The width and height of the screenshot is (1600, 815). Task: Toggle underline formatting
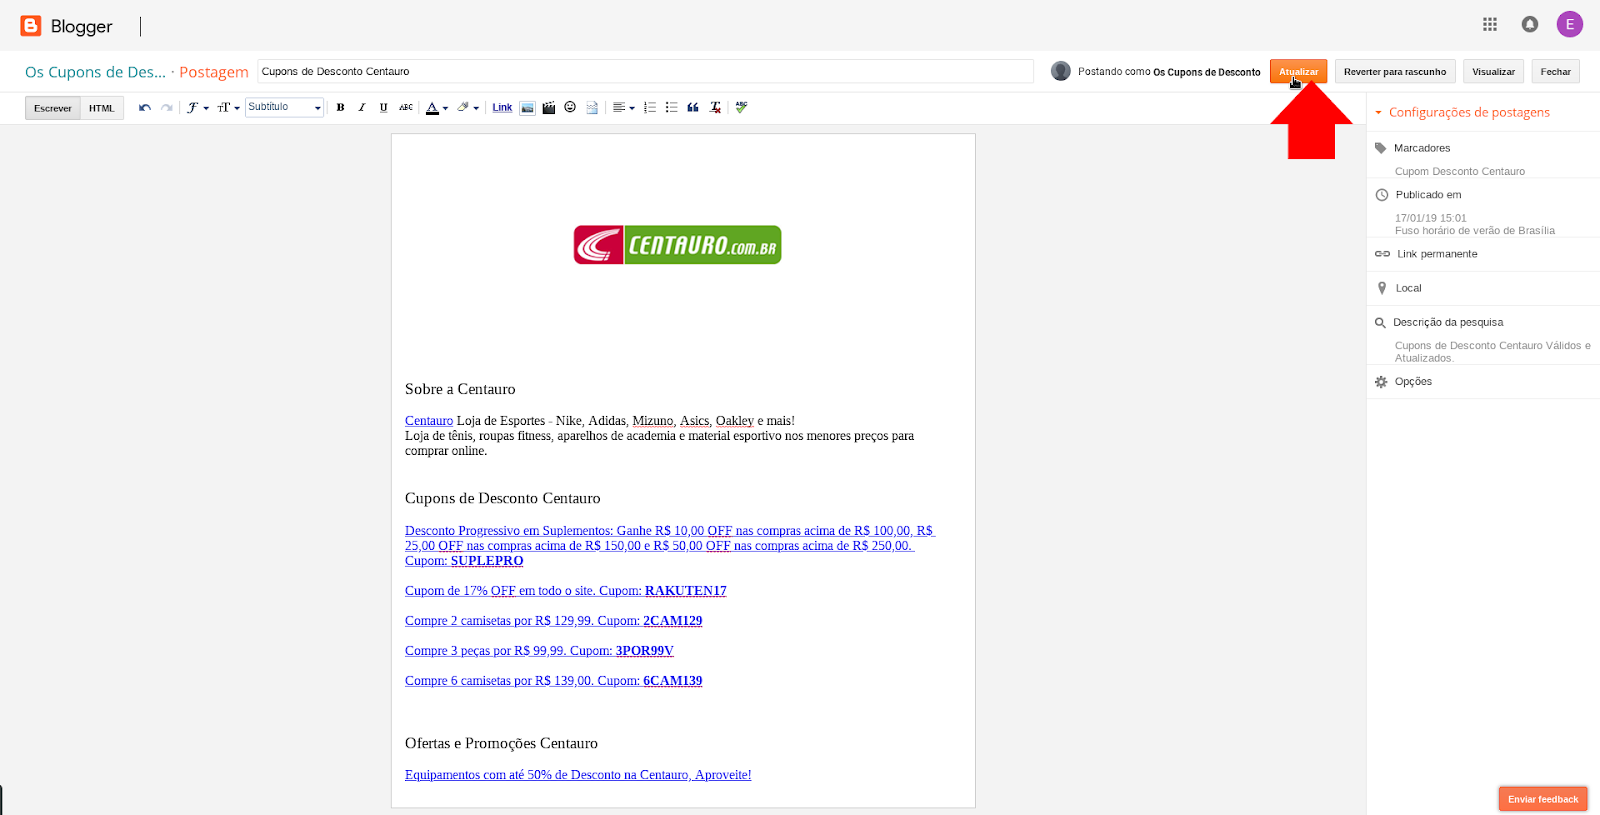tap(383, 108)
